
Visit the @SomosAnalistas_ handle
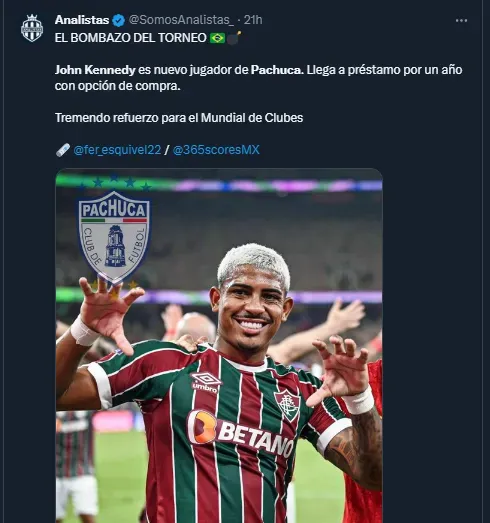point(181,20)
